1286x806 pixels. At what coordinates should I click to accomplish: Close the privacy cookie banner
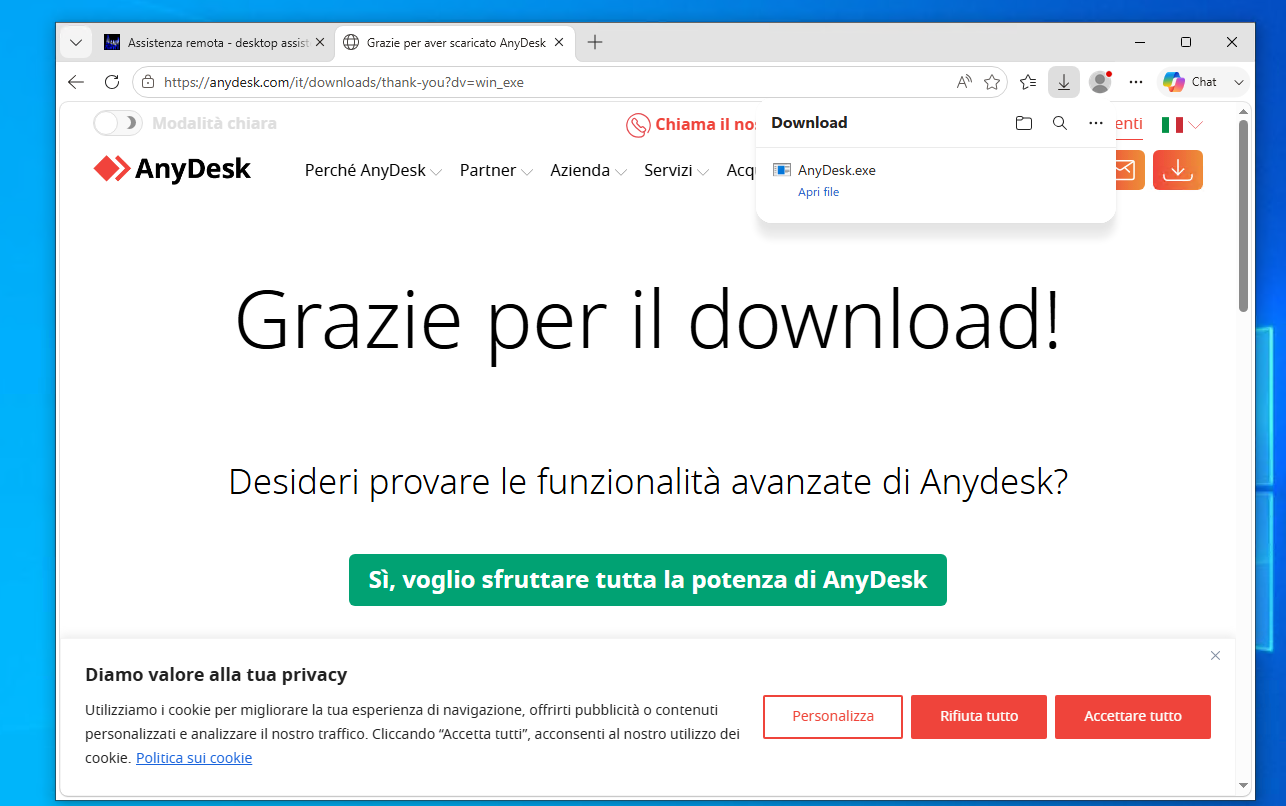point(1215,656)
